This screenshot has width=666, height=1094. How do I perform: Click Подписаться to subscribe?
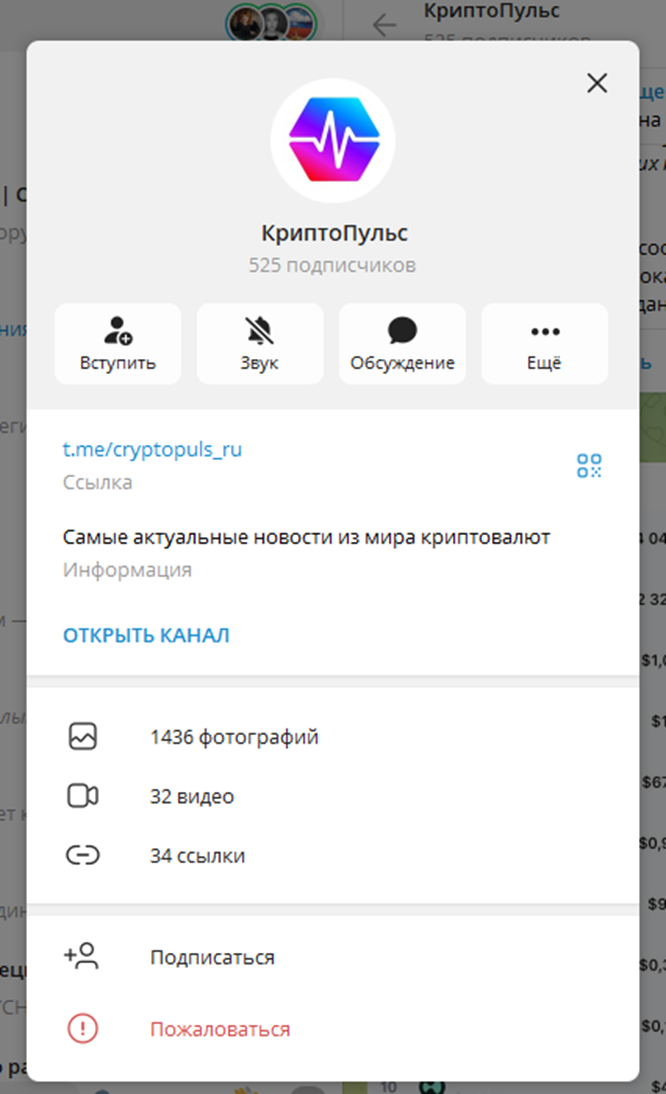(x=333, y=957)
